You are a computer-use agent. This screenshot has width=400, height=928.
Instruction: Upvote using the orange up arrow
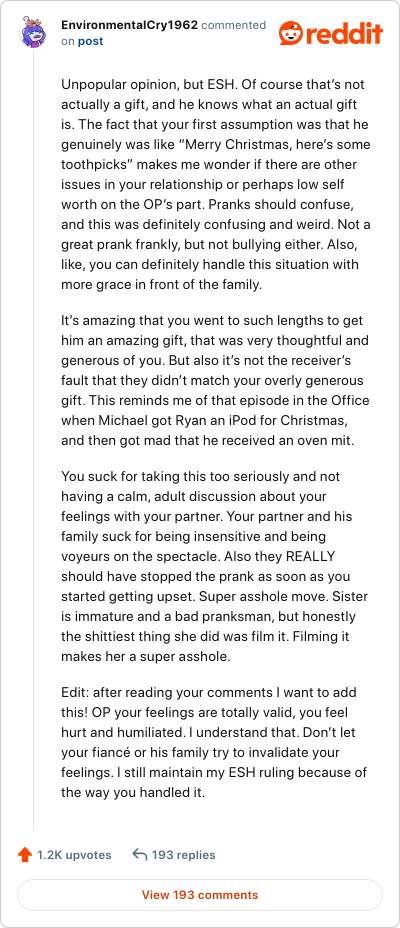[24, 855]
